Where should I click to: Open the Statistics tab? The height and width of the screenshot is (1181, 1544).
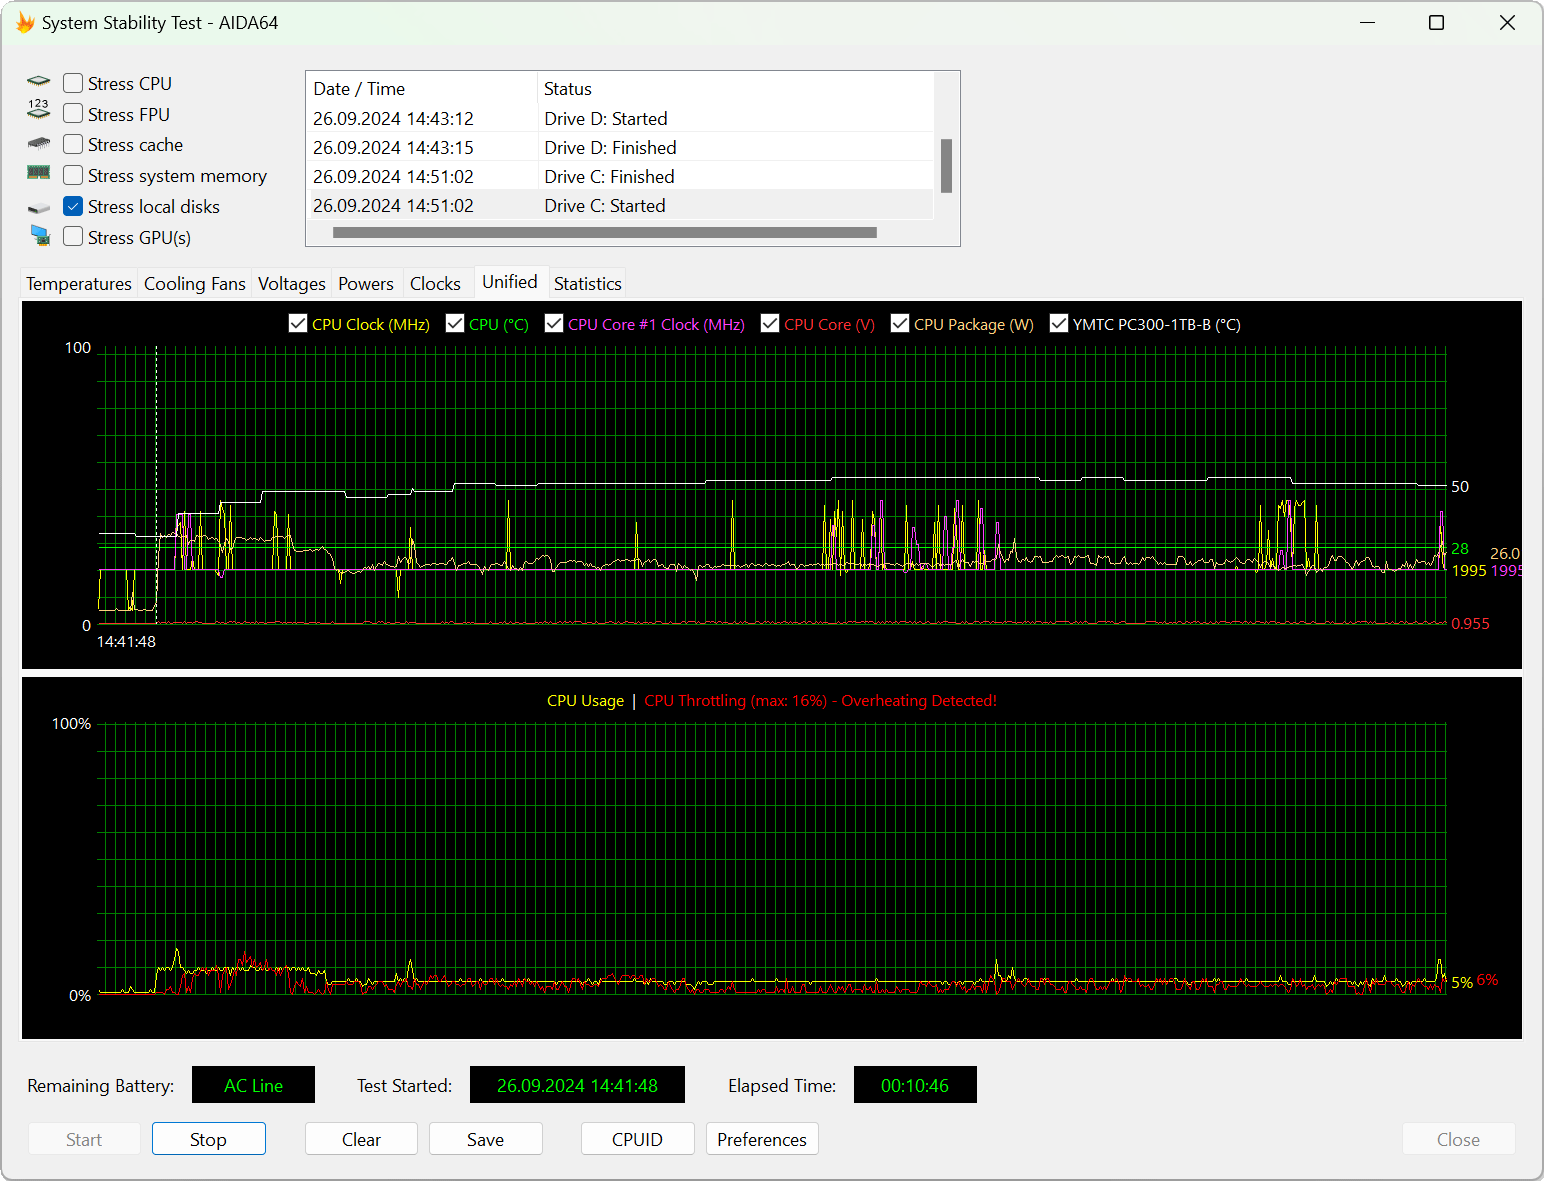click(587, 284)
